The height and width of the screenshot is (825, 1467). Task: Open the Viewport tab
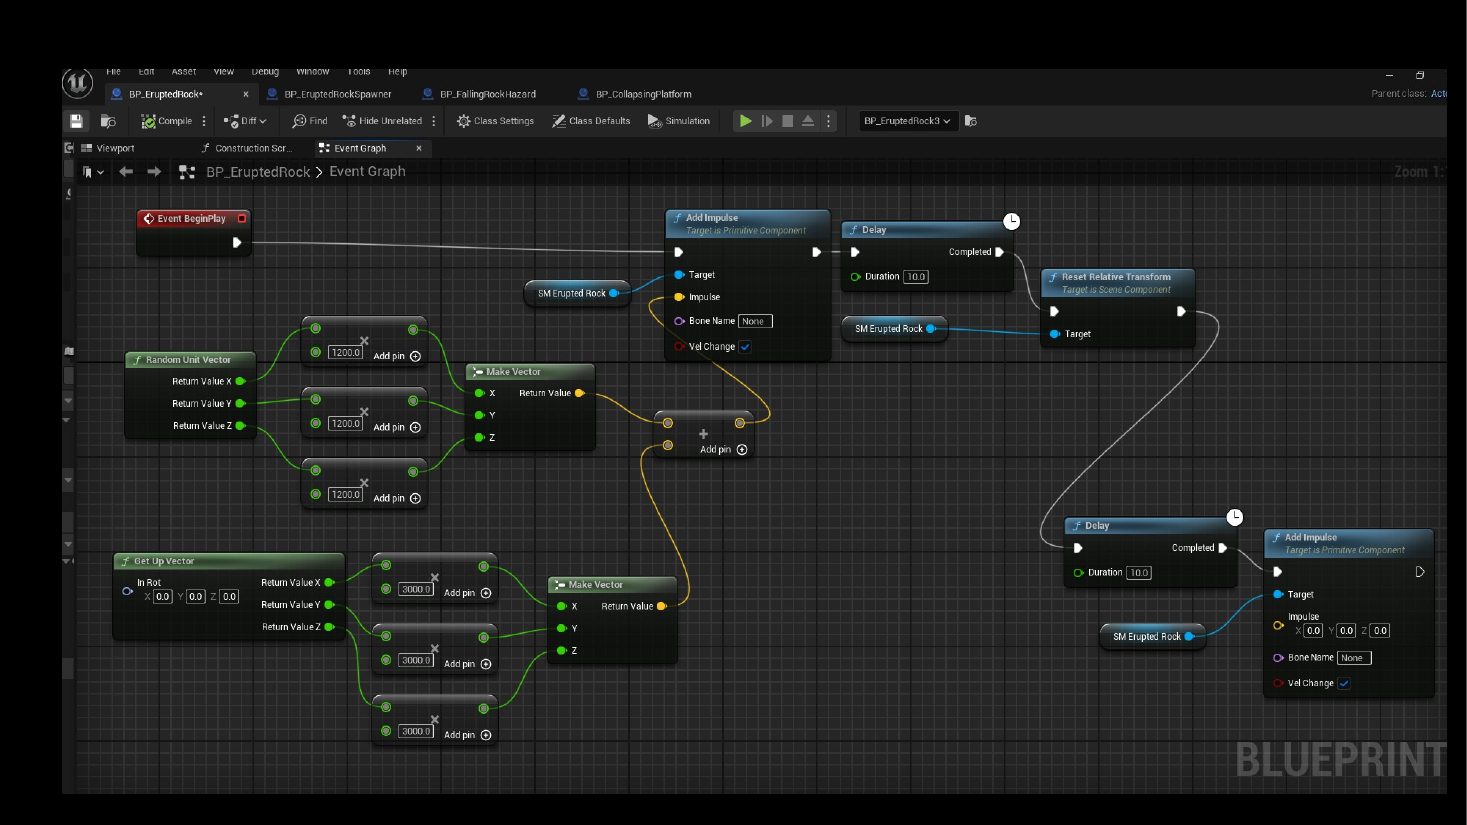[108, 148]
